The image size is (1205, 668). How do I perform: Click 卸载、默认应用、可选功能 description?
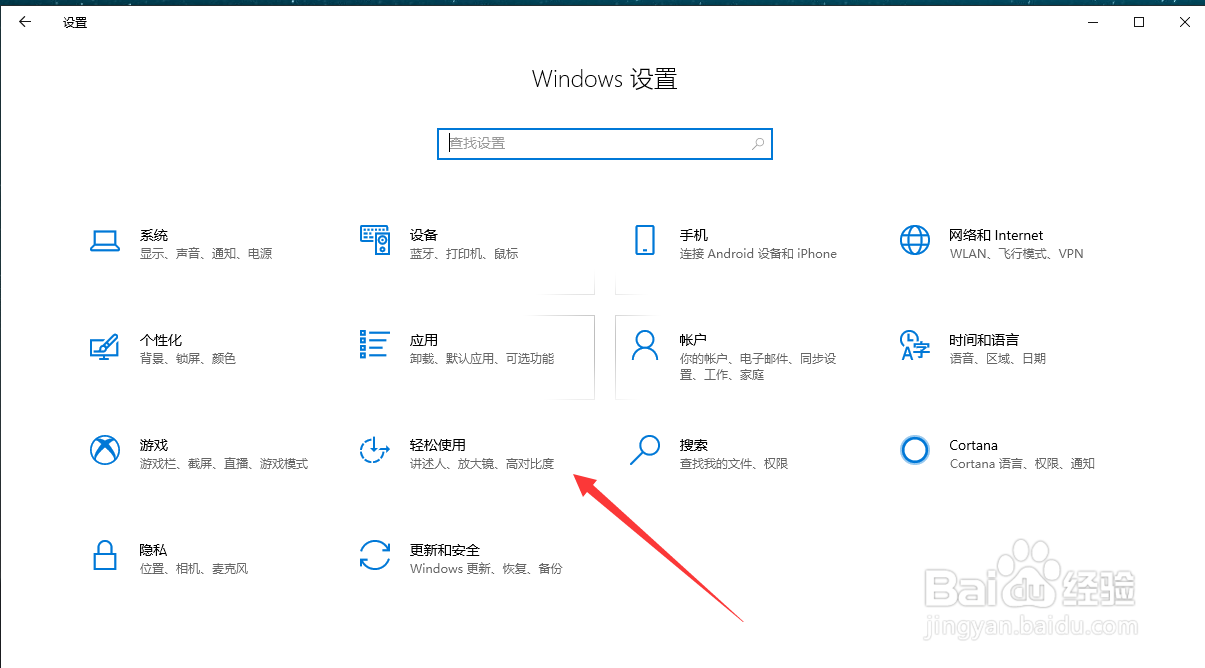(482, 359)
